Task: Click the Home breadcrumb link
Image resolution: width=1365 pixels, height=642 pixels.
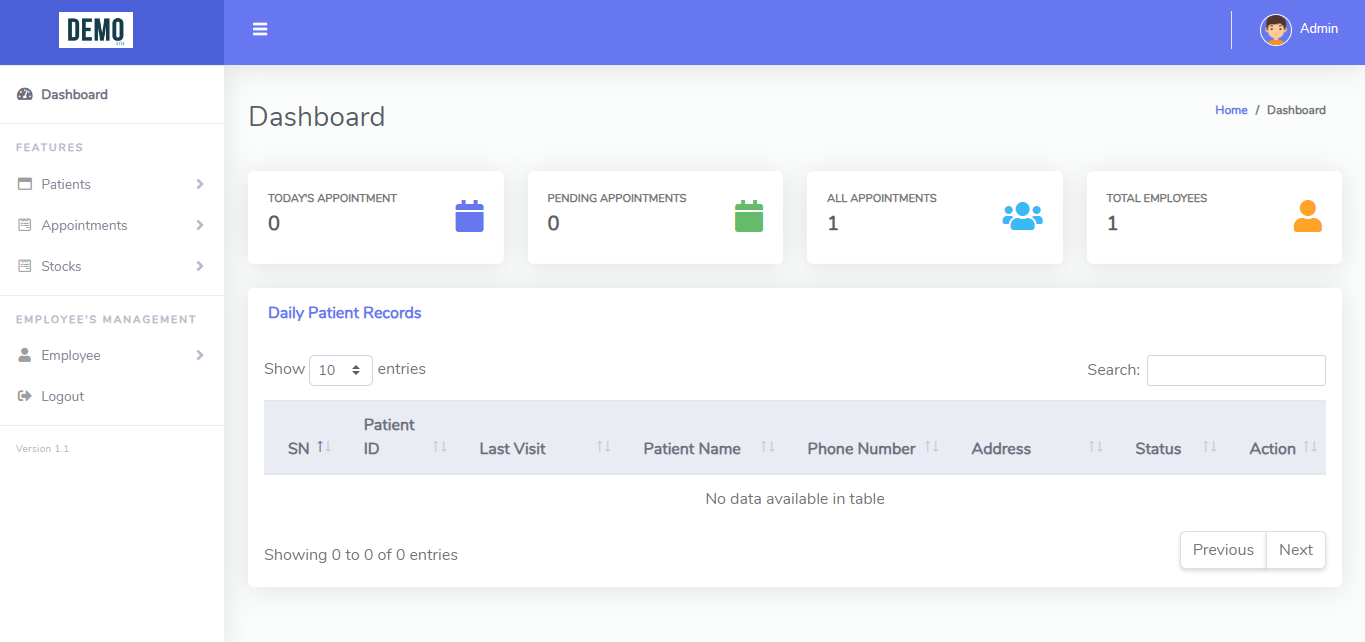Action: [x=1231, y=110]
